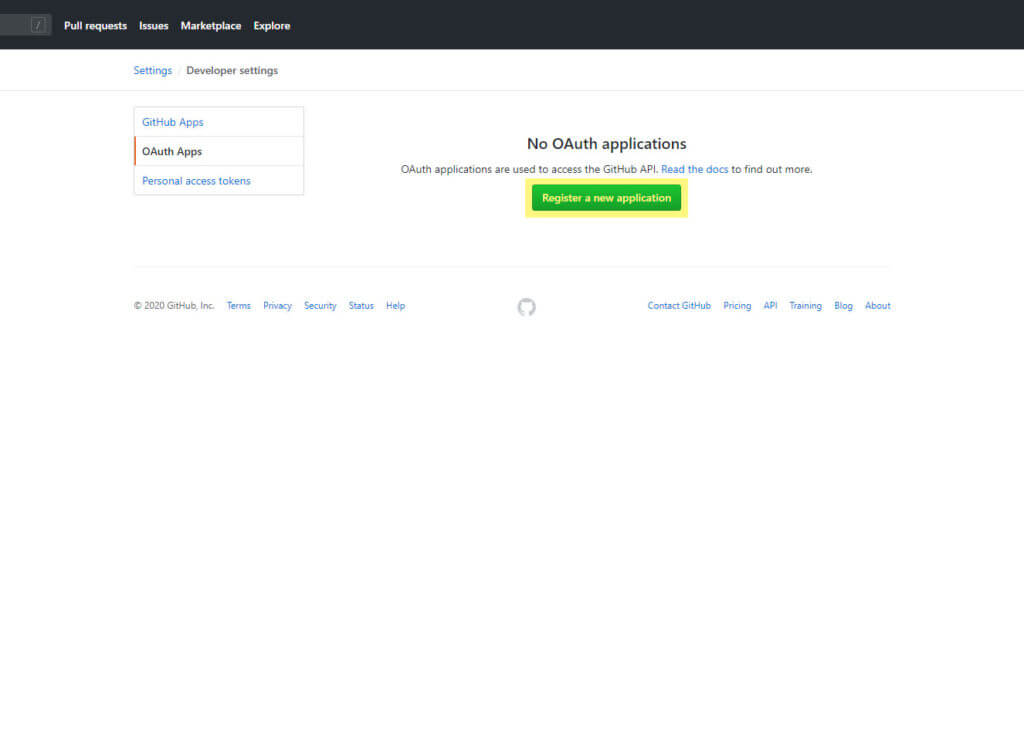This screenshot has height=748, width=1024.
Task: Open the Read the docs link
Action: [x=694, y=169]
